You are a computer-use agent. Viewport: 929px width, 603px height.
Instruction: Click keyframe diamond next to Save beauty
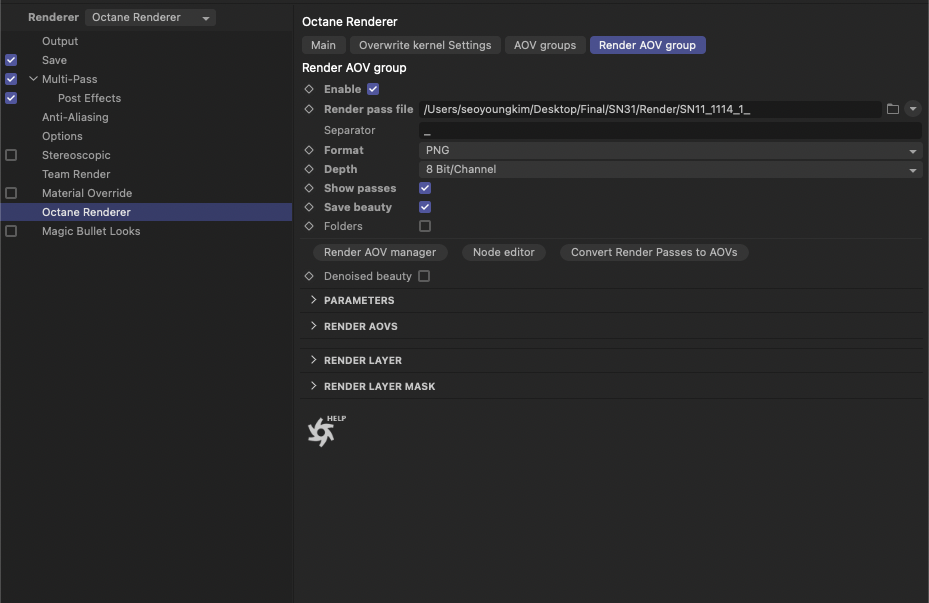point(309,207)
